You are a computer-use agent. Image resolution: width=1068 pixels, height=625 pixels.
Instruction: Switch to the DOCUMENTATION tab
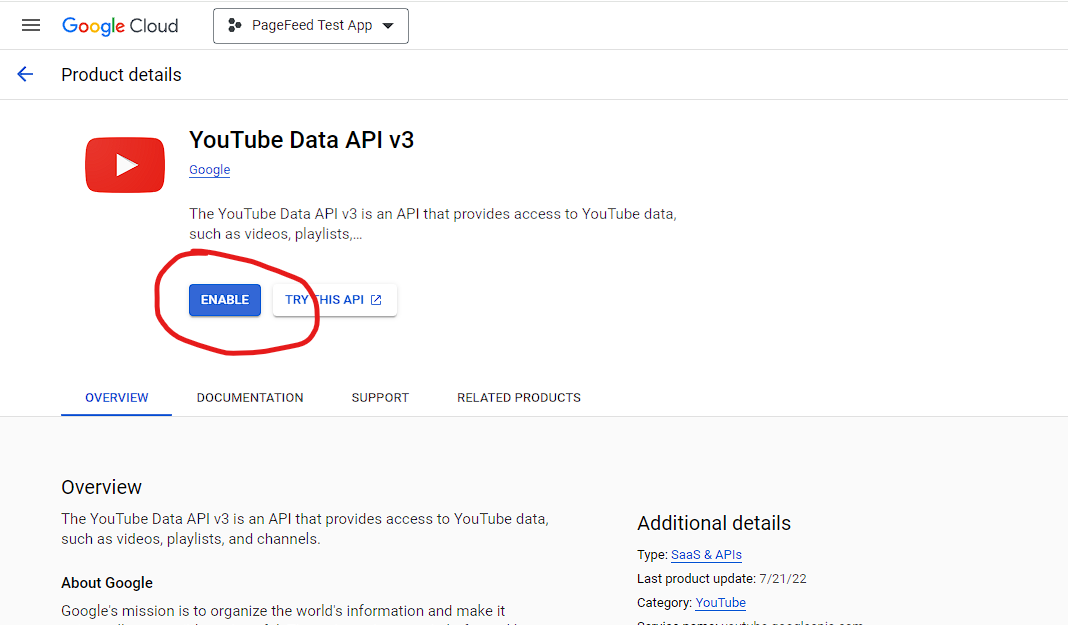[x=250, y=398]
